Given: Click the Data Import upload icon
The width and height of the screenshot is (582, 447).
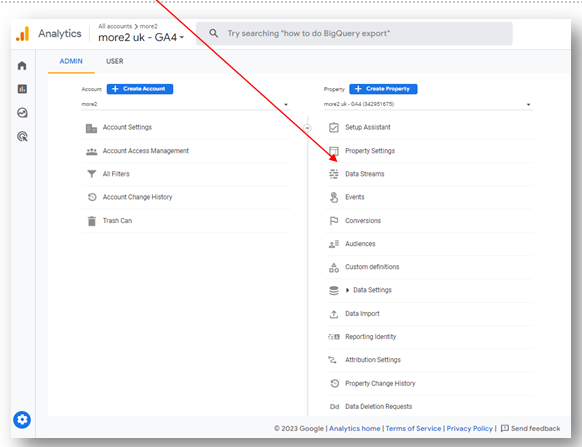Looking at the screenshot, I should [334, 314].
